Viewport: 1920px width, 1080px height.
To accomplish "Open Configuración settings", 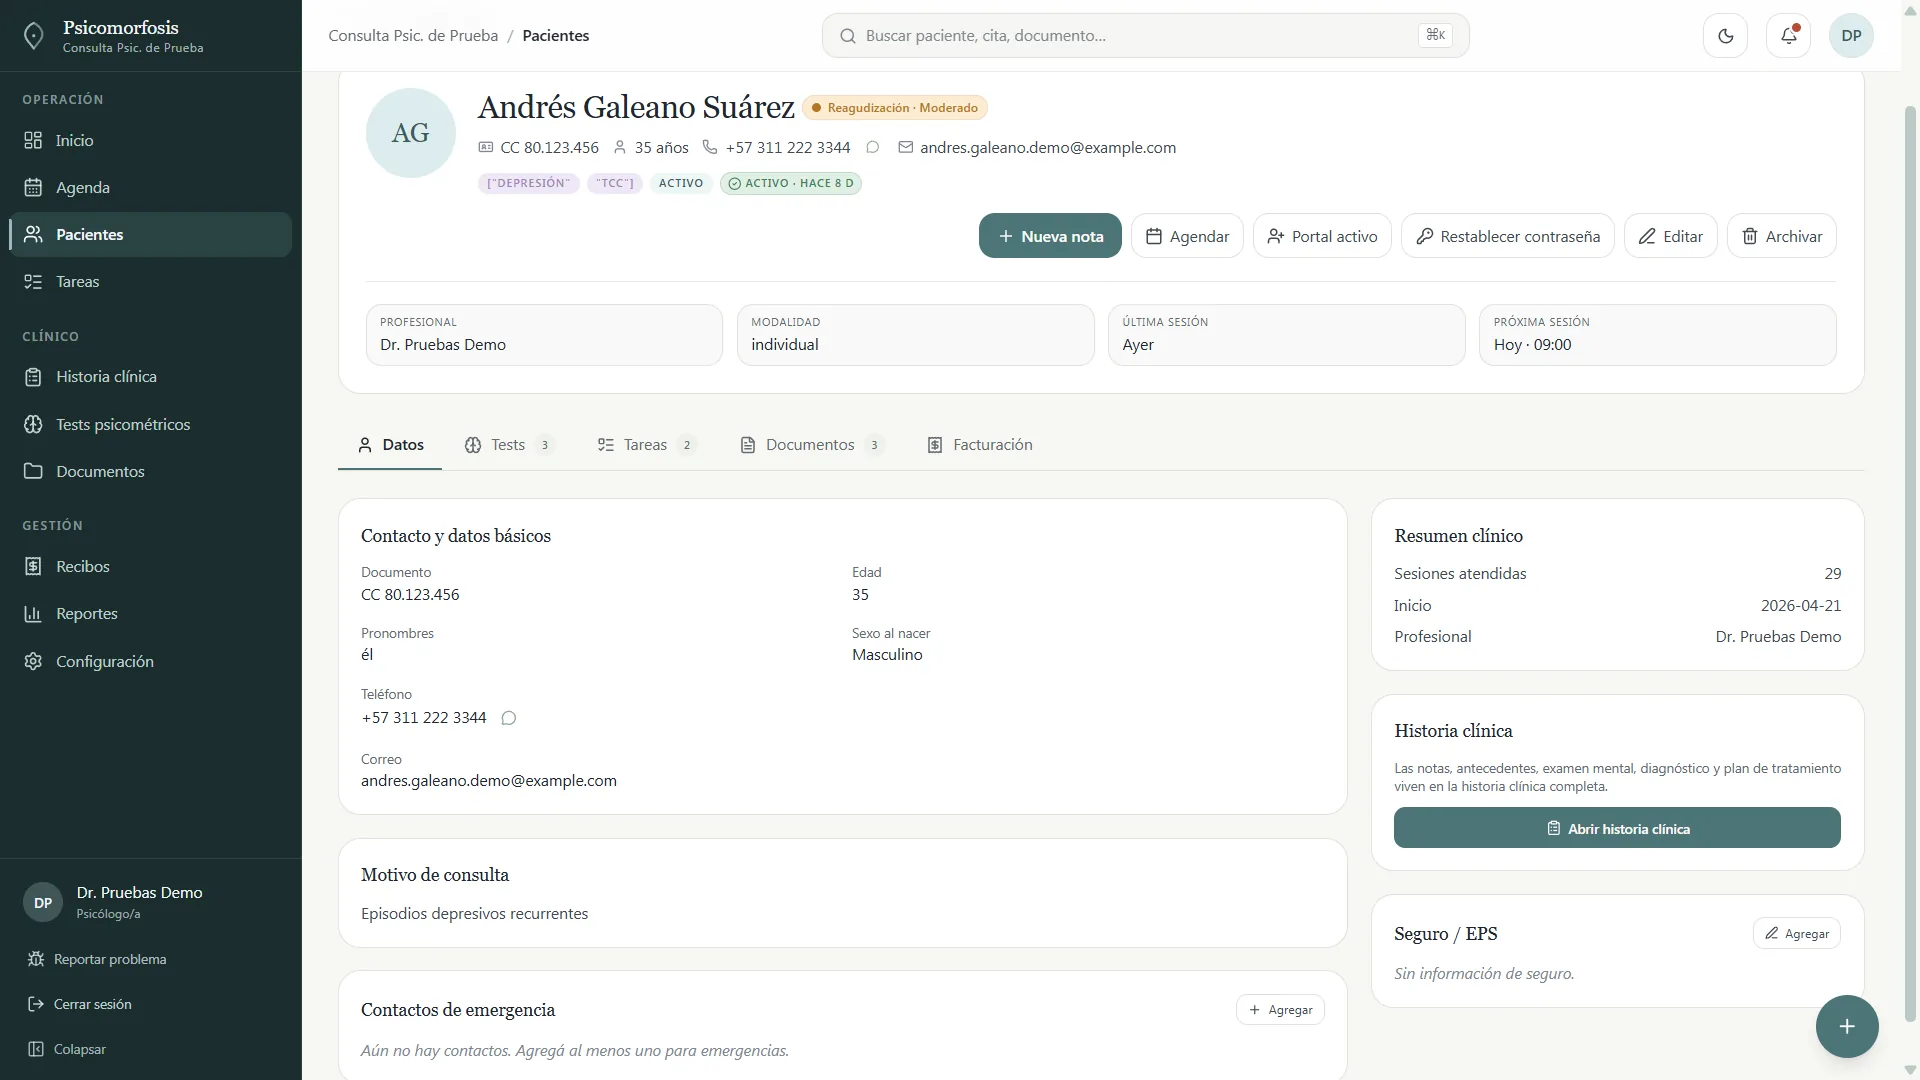I will coord(151,662).
